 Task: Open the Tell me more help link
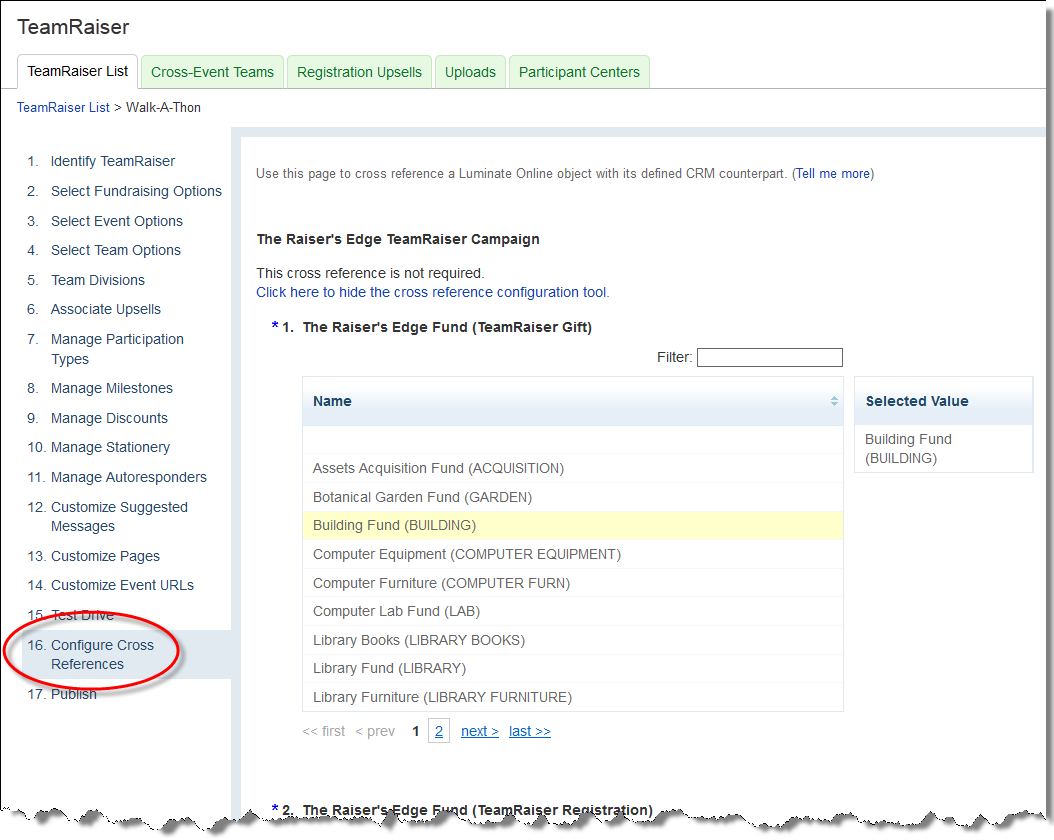tap(833, 173)
